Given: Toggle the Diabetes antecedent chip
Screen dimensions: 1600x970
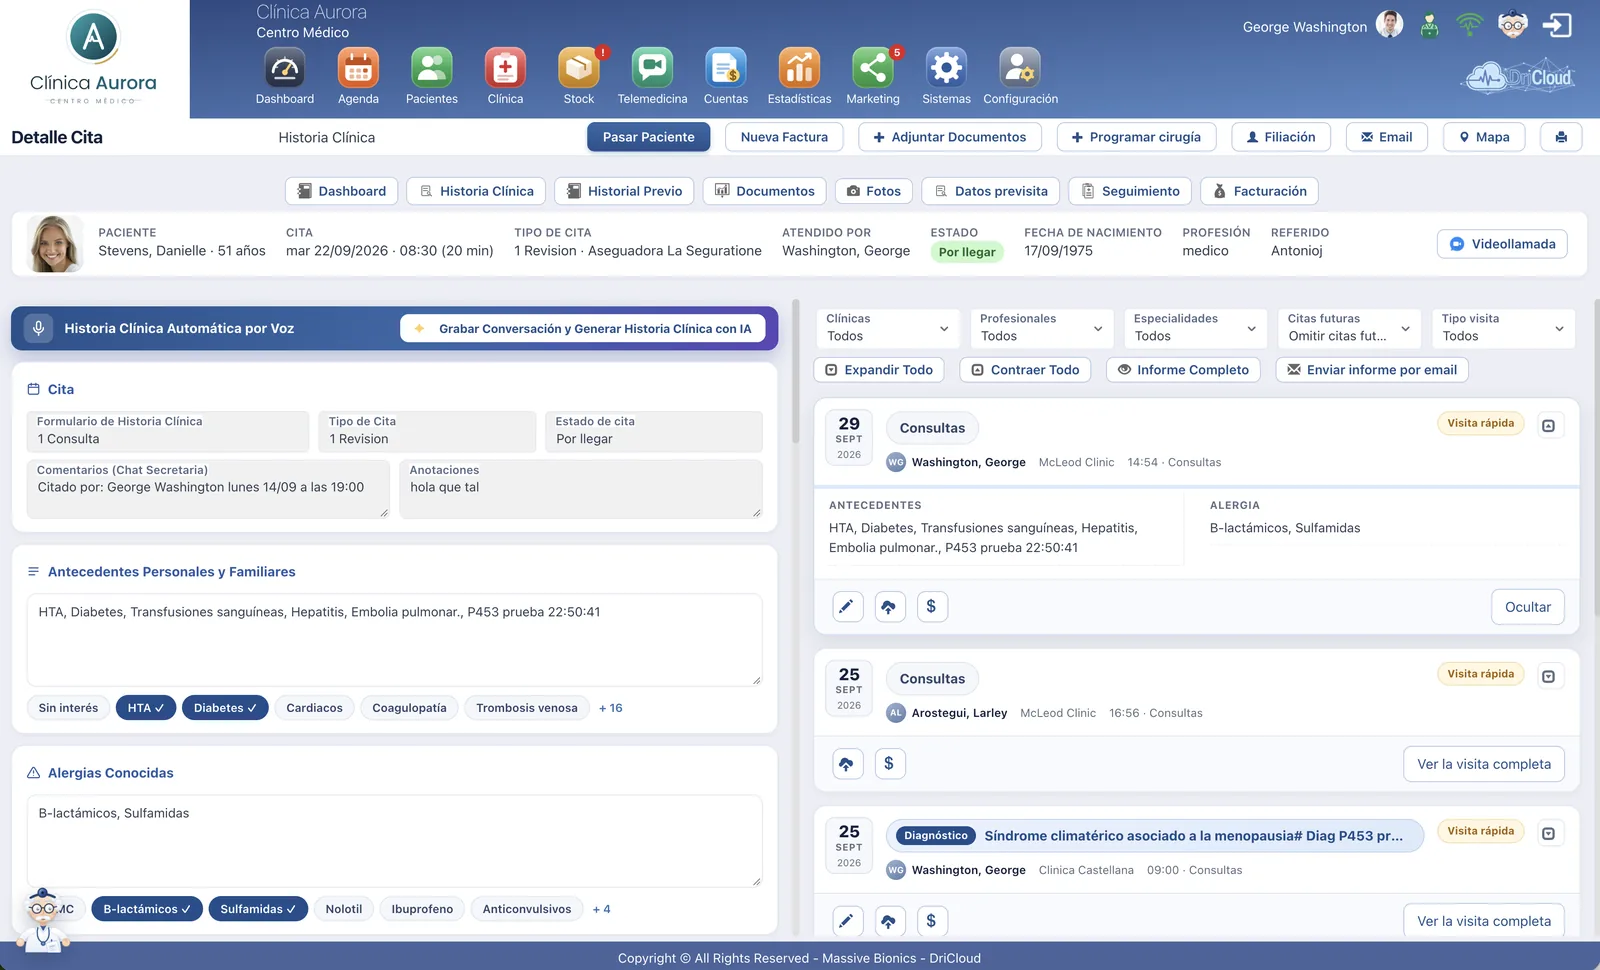Looking at the screenshot, I should coord(225,708).
